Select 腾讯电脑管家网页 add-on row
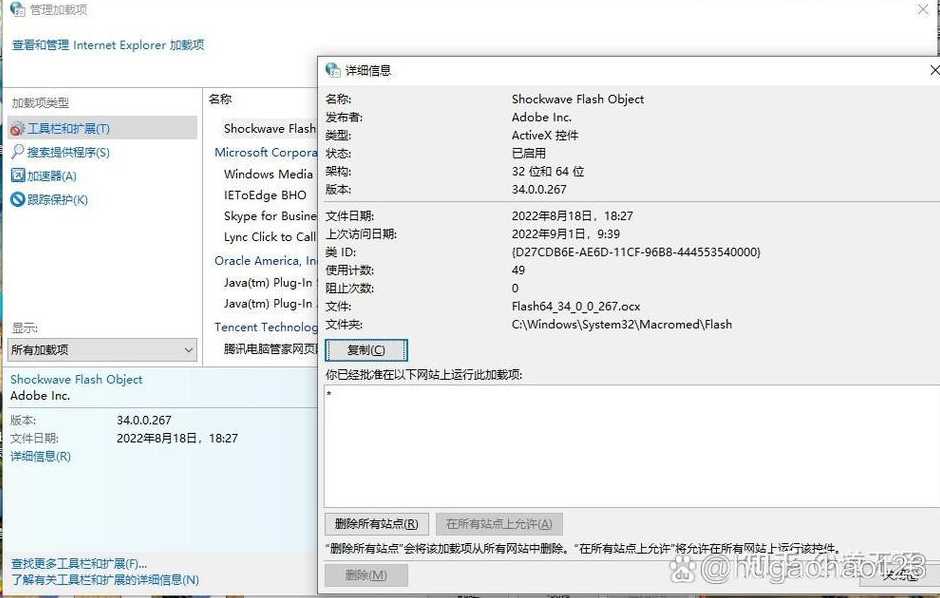The width and height of the screenshot is (940, 598). pyautogui.click(x=270, y=348)
